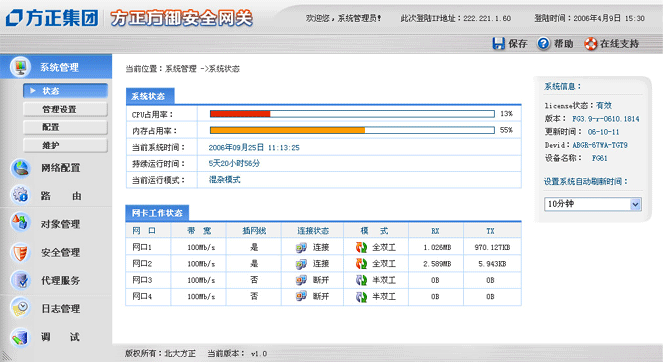Click full-duplex mode icon for 网口2
663x362 pixels.
[x=361, y=264]
